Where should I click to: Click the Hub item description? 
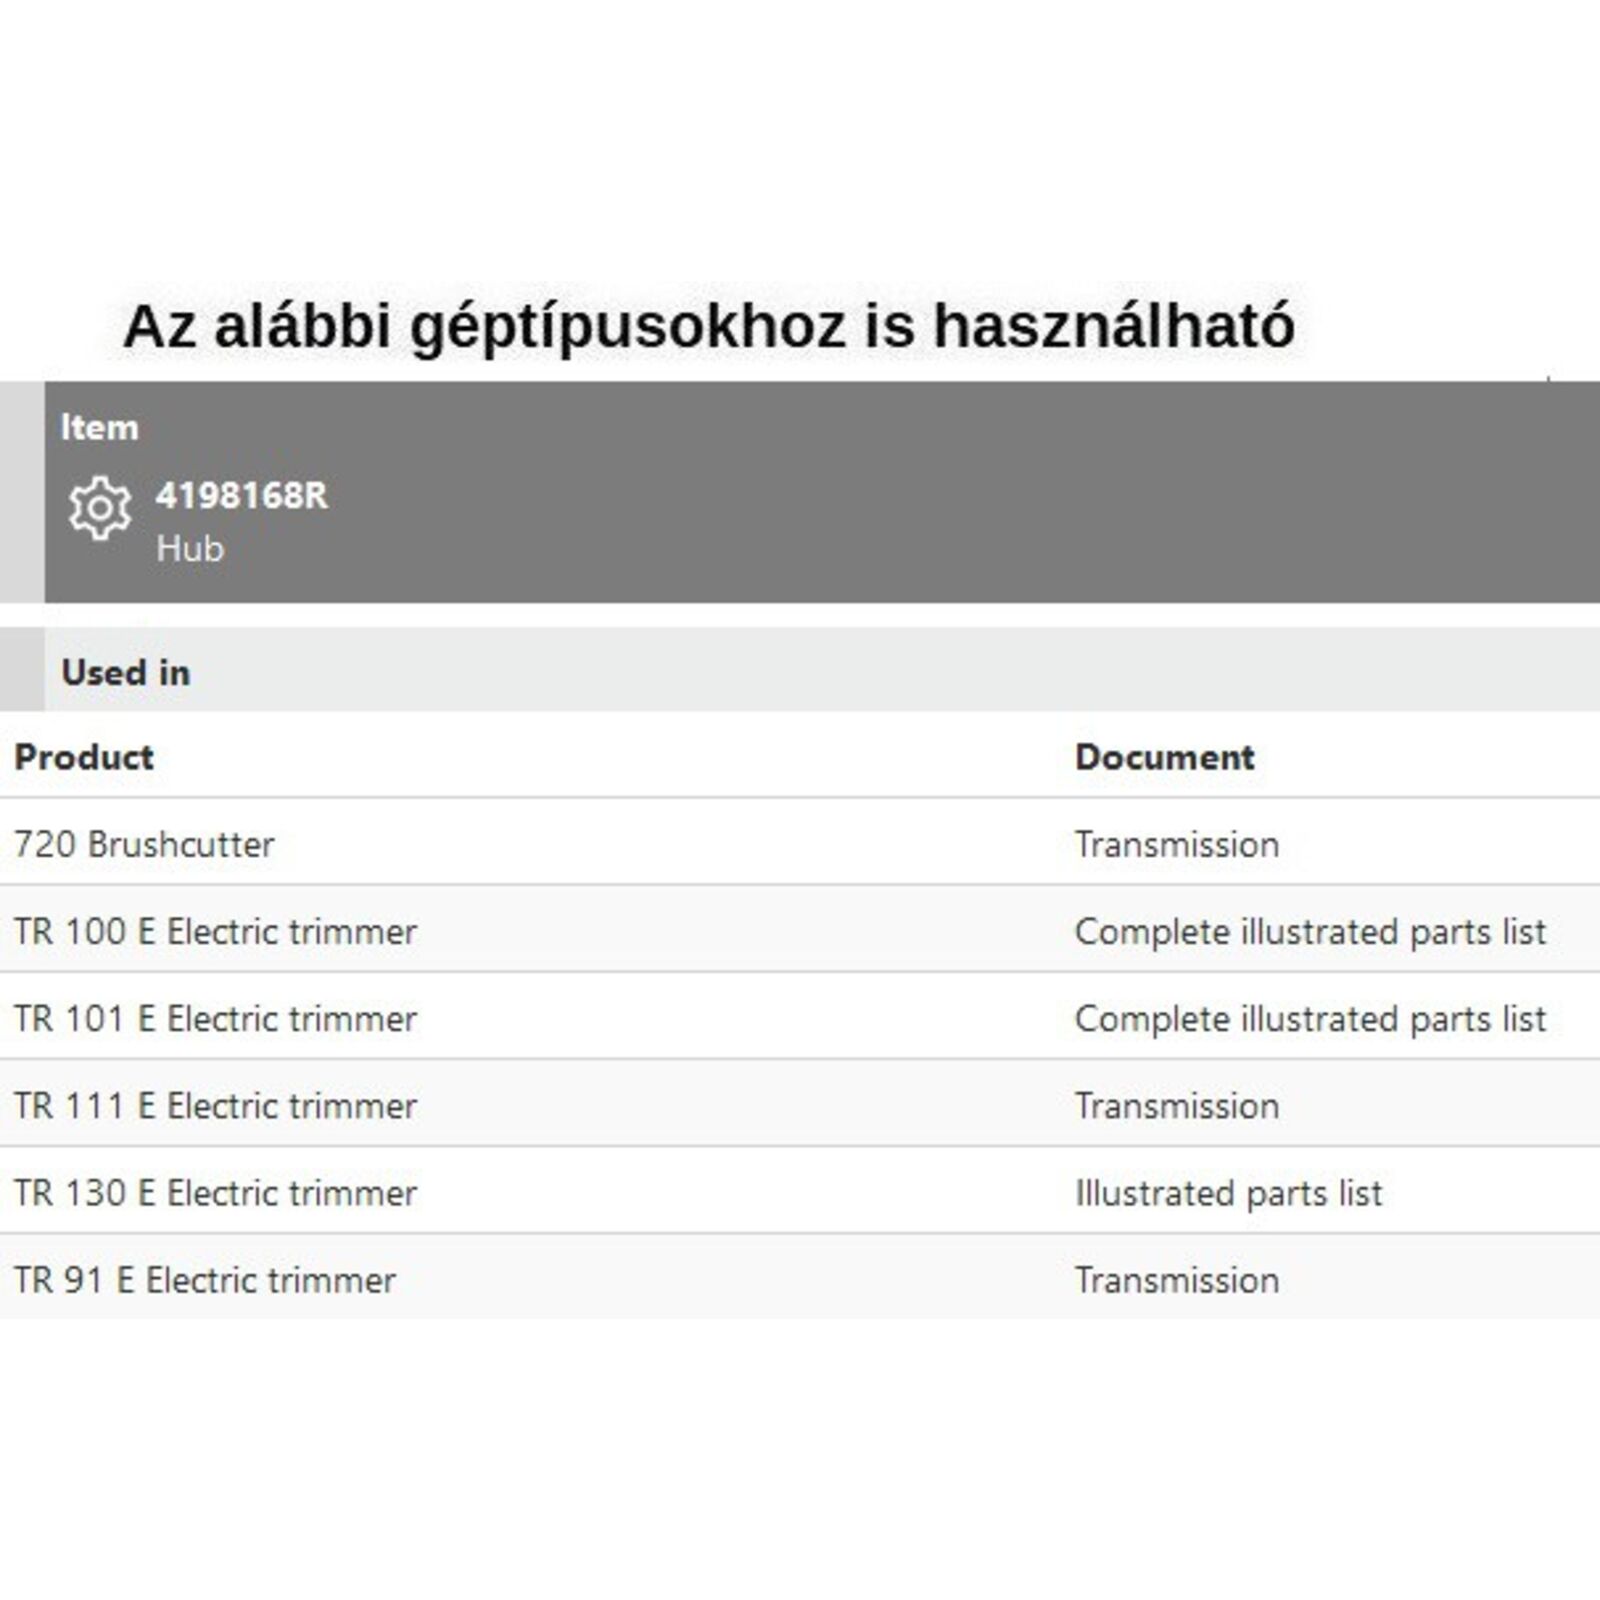point(190,548)
